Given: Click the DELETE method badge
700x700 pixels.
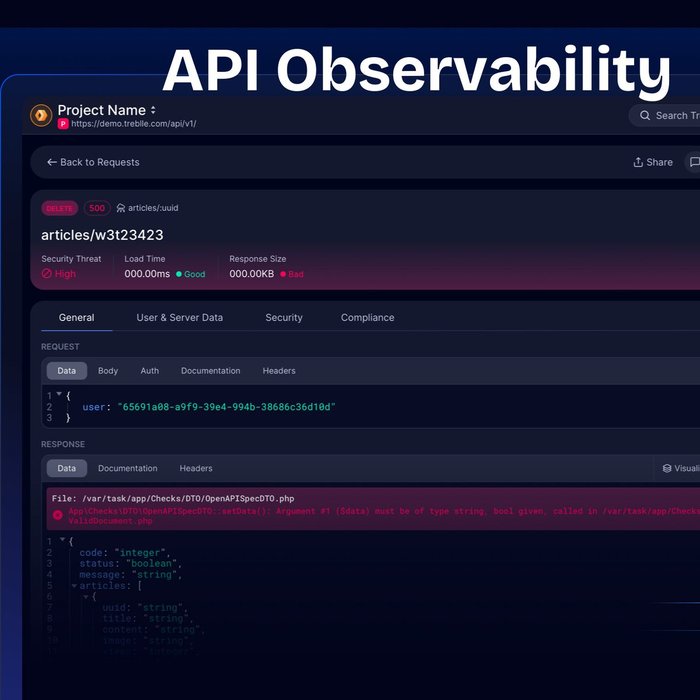Looking at the screenshot, I should 59,208.
